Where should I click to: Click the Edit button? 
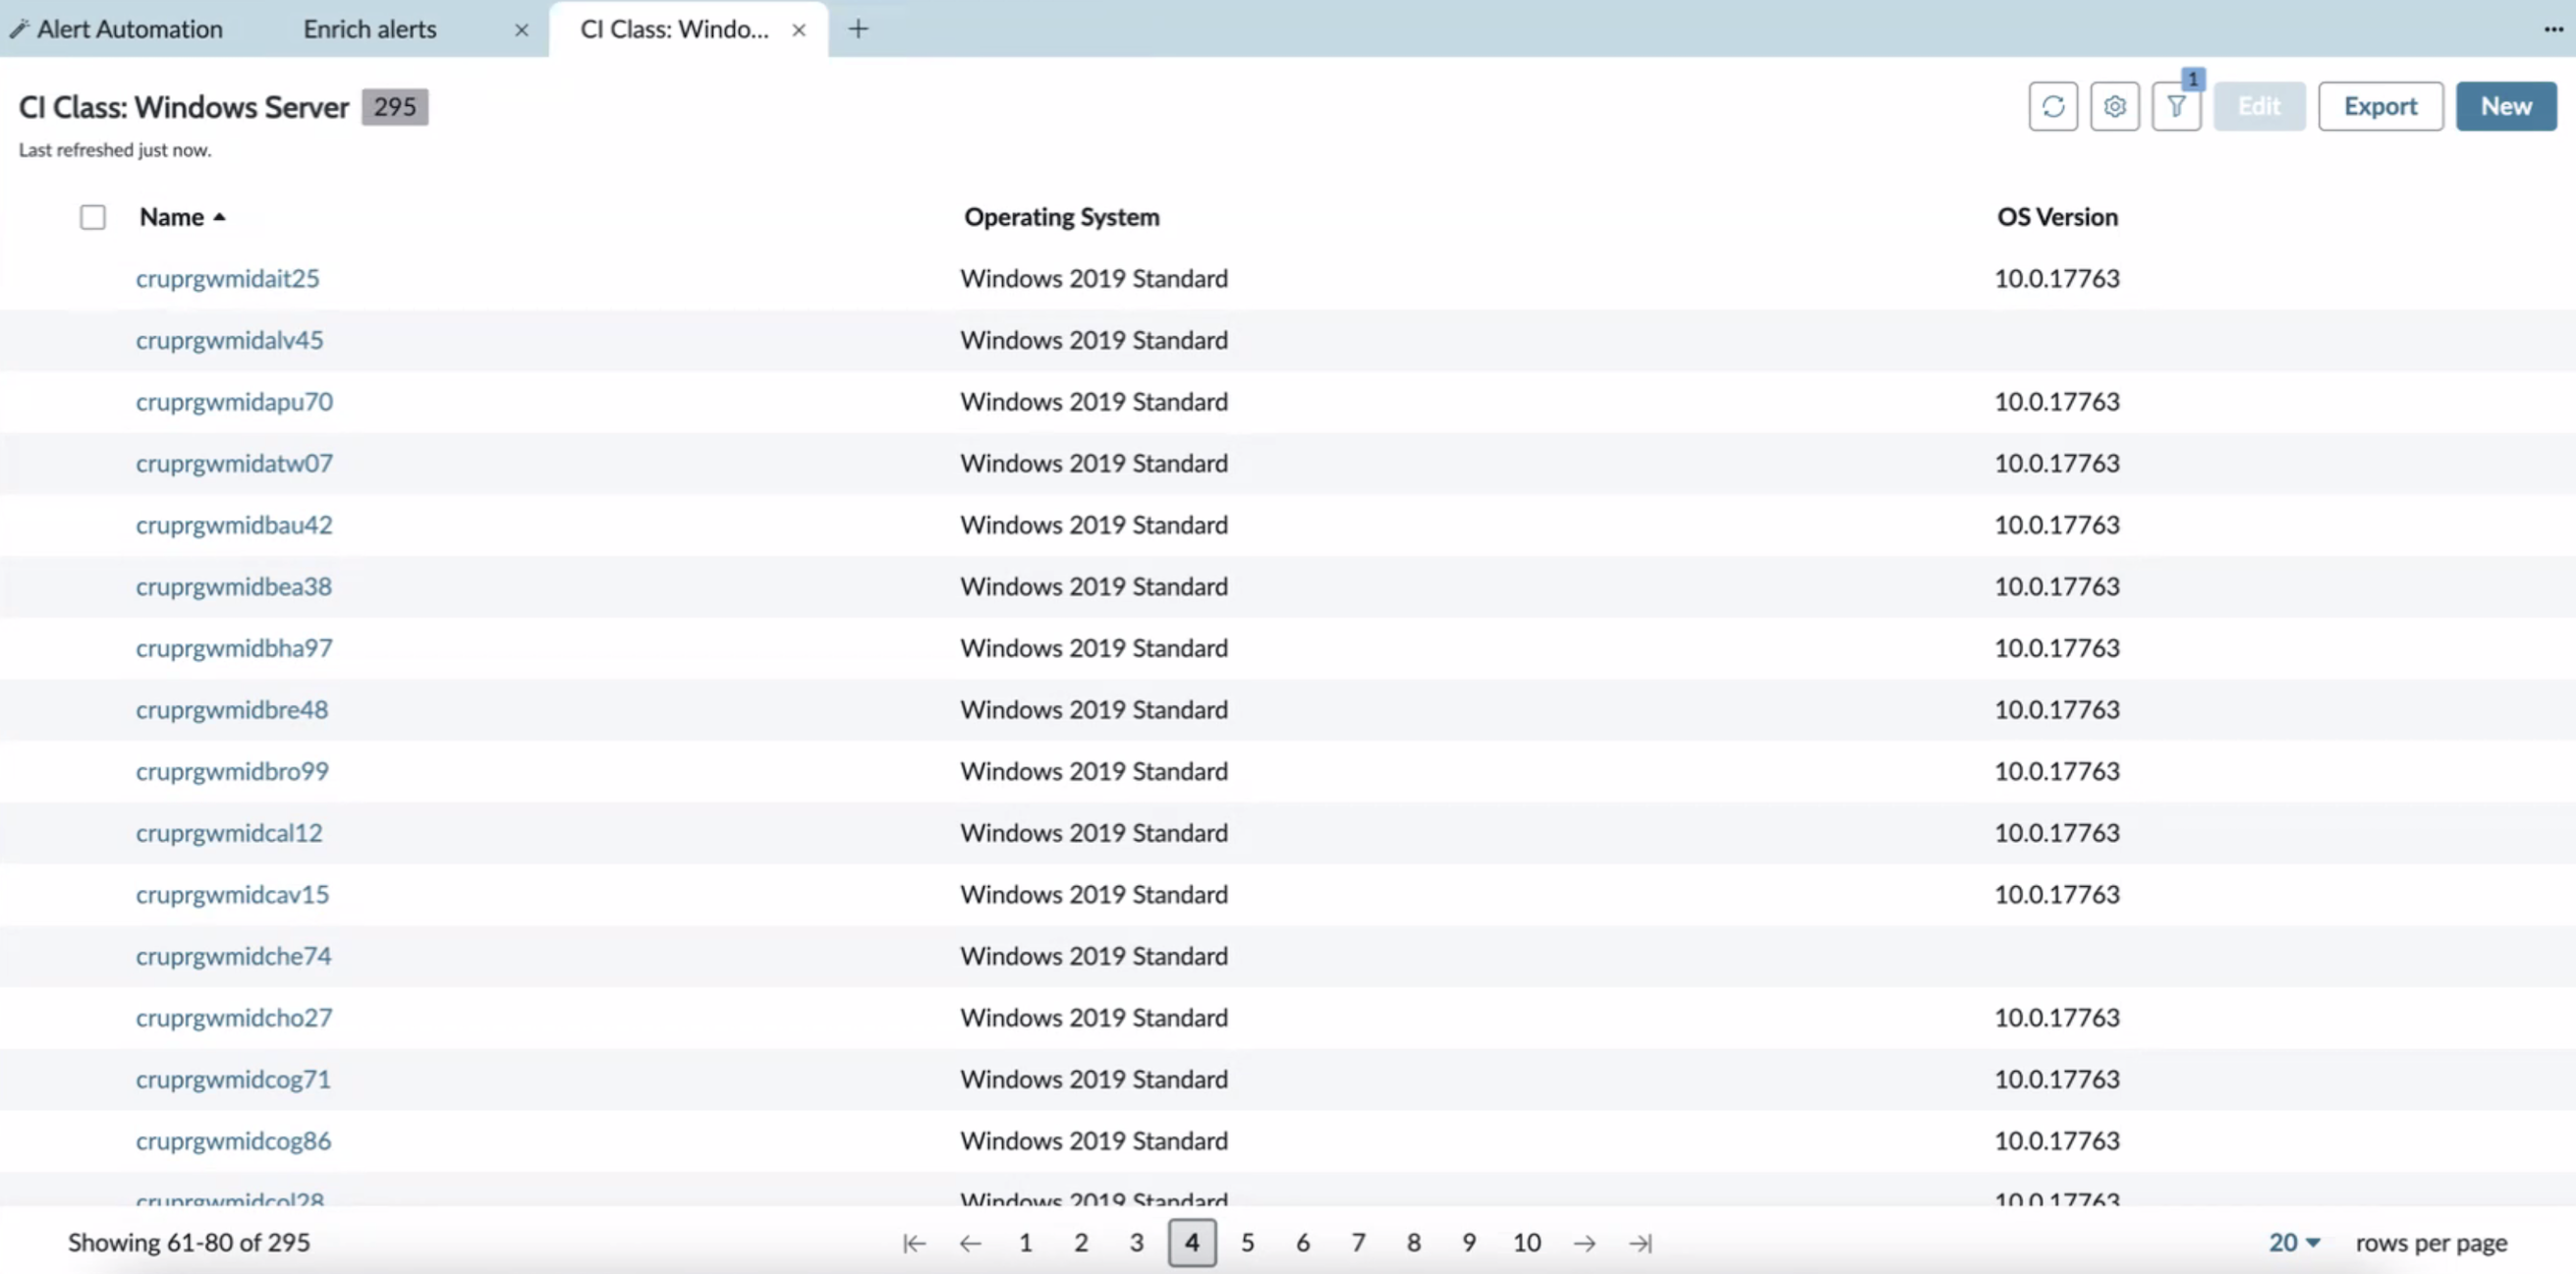pos(2259,106)
